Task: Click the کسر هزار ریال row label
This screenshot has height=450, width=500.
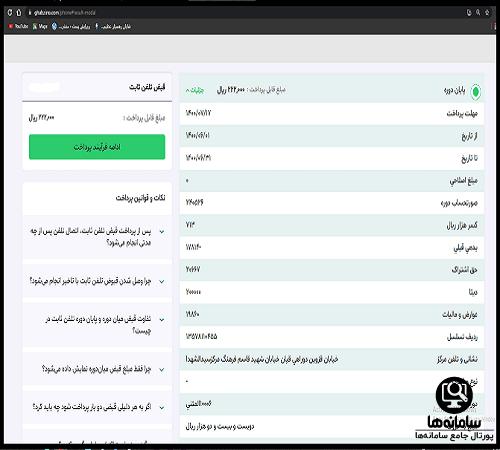Action: click(x=462, y=225)
